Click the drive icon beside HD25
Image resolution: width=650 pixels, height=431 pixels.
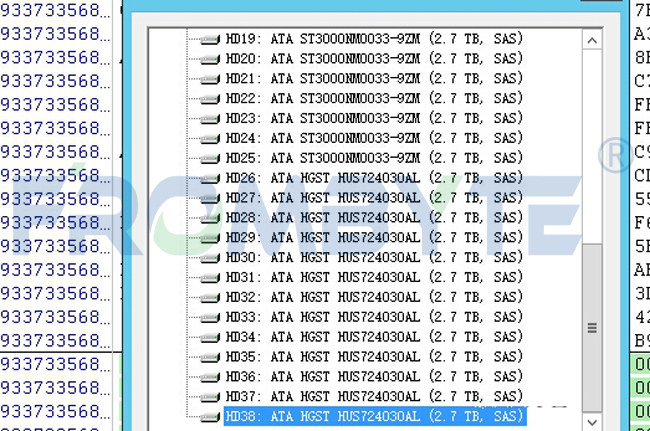(x=210, y=159)
